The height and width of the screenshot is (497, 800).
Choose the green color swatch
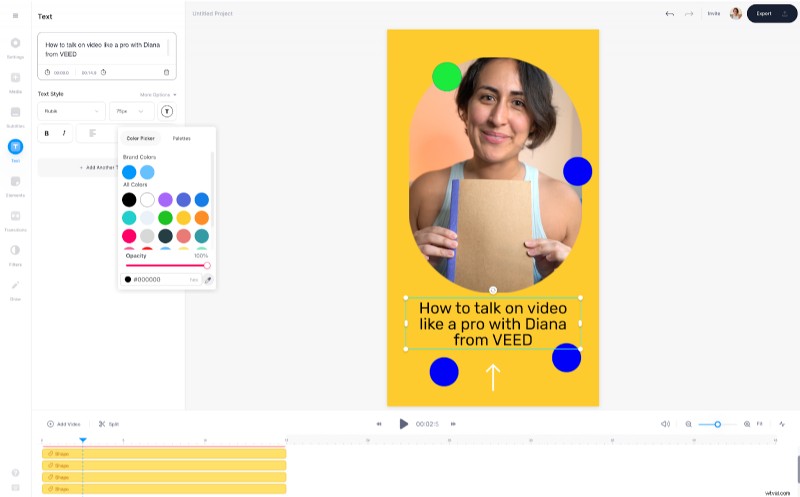[165, 218]
